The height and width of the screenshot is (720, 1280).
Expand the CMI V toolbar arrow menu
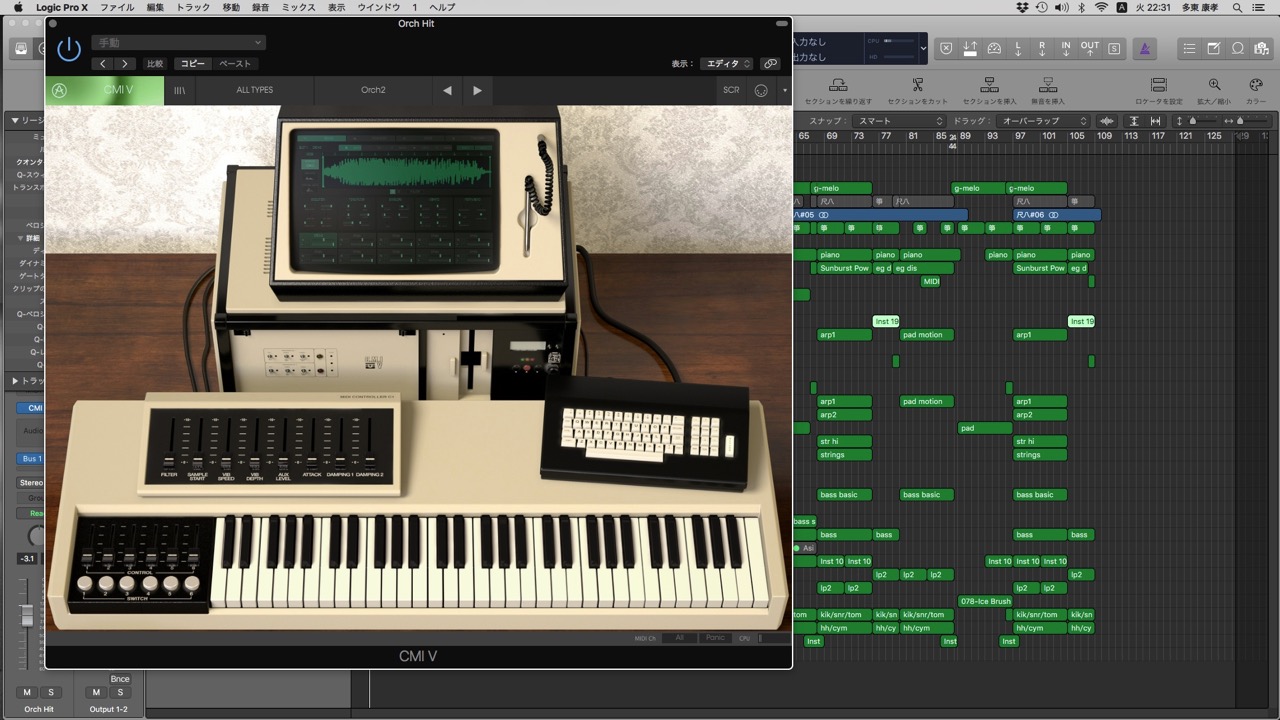785,90
